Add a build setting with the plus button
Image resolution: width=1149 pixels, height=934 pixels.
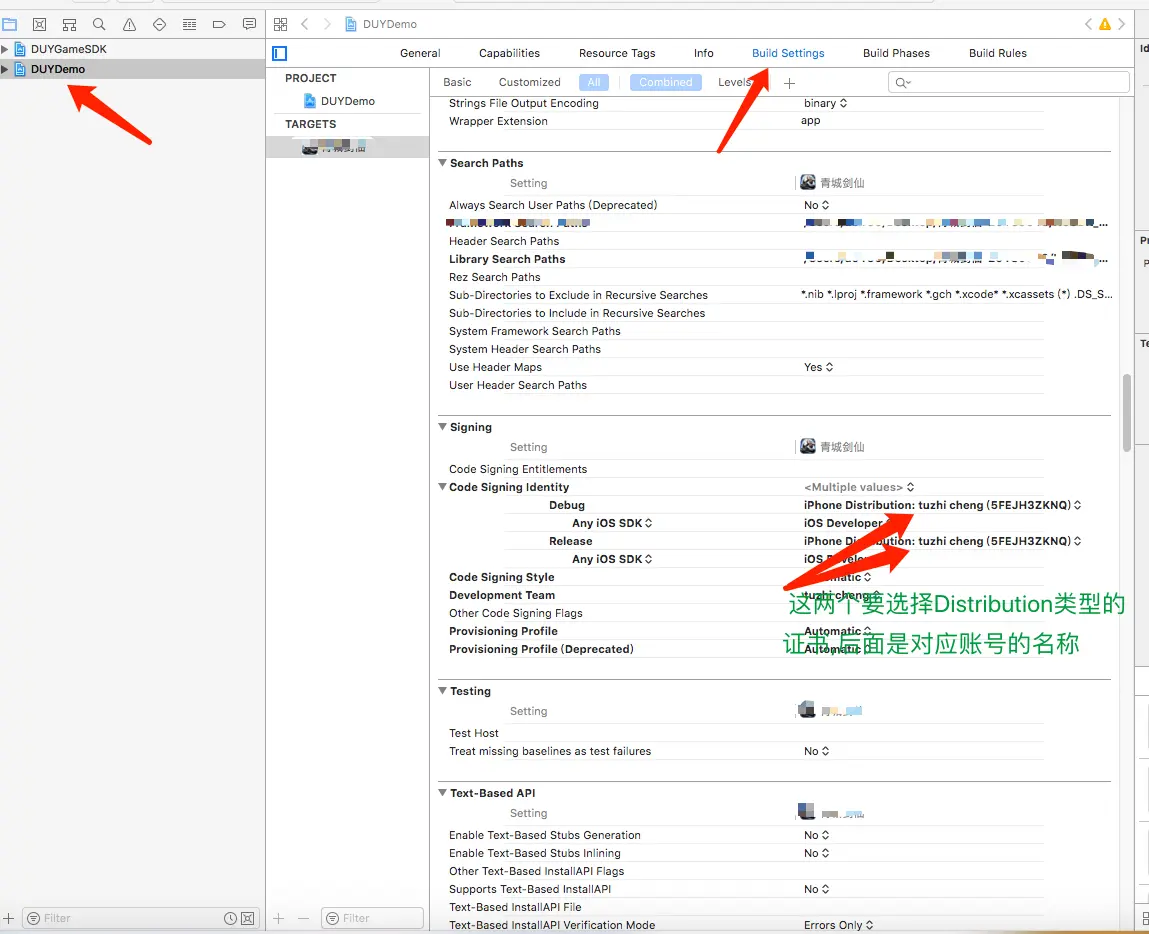789,83
